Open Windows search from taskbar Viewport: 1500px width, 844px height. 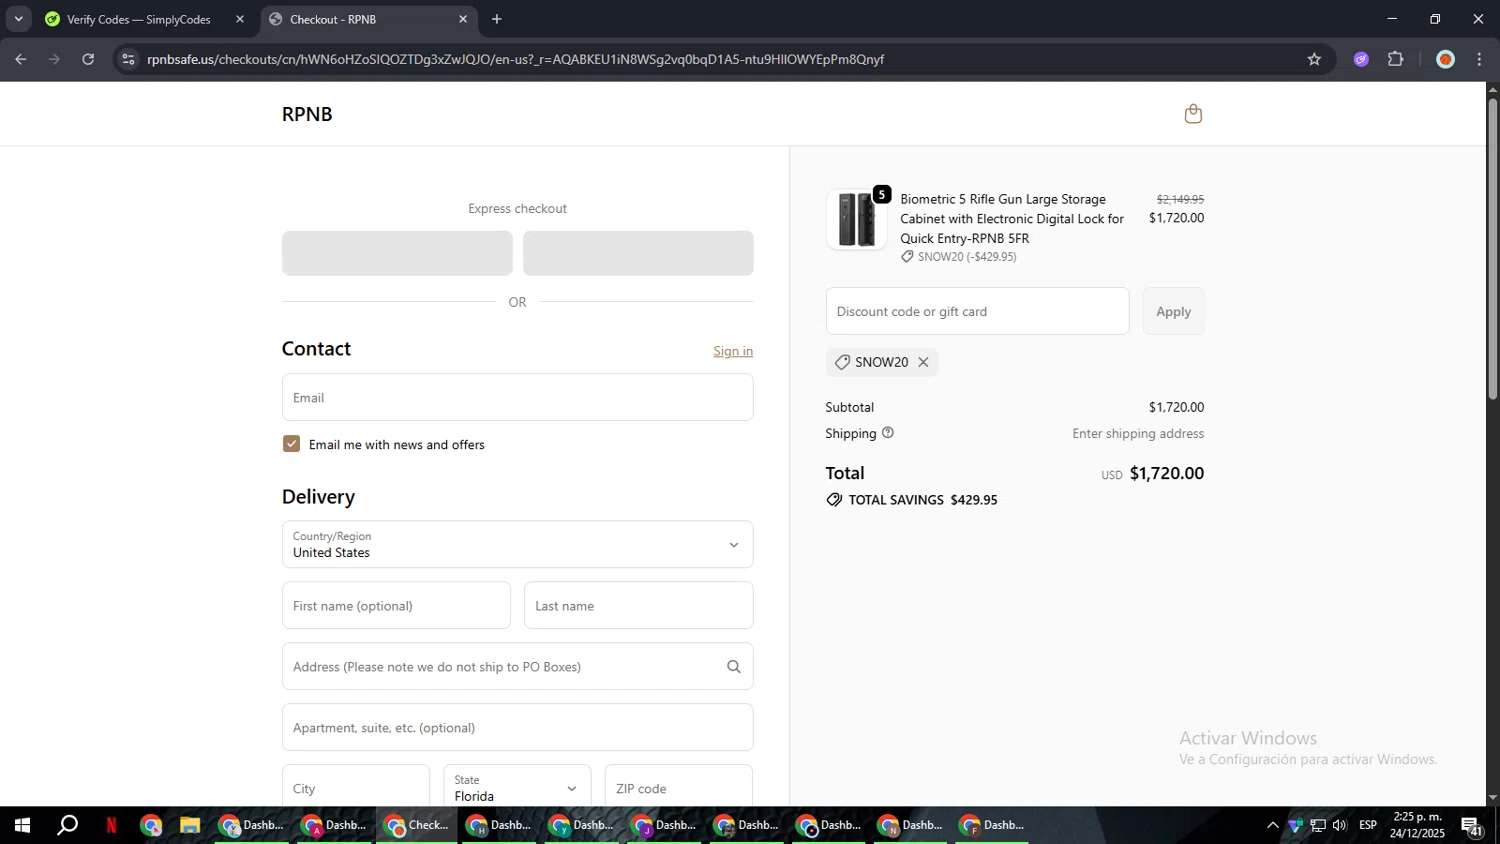[x=67, y=825]
